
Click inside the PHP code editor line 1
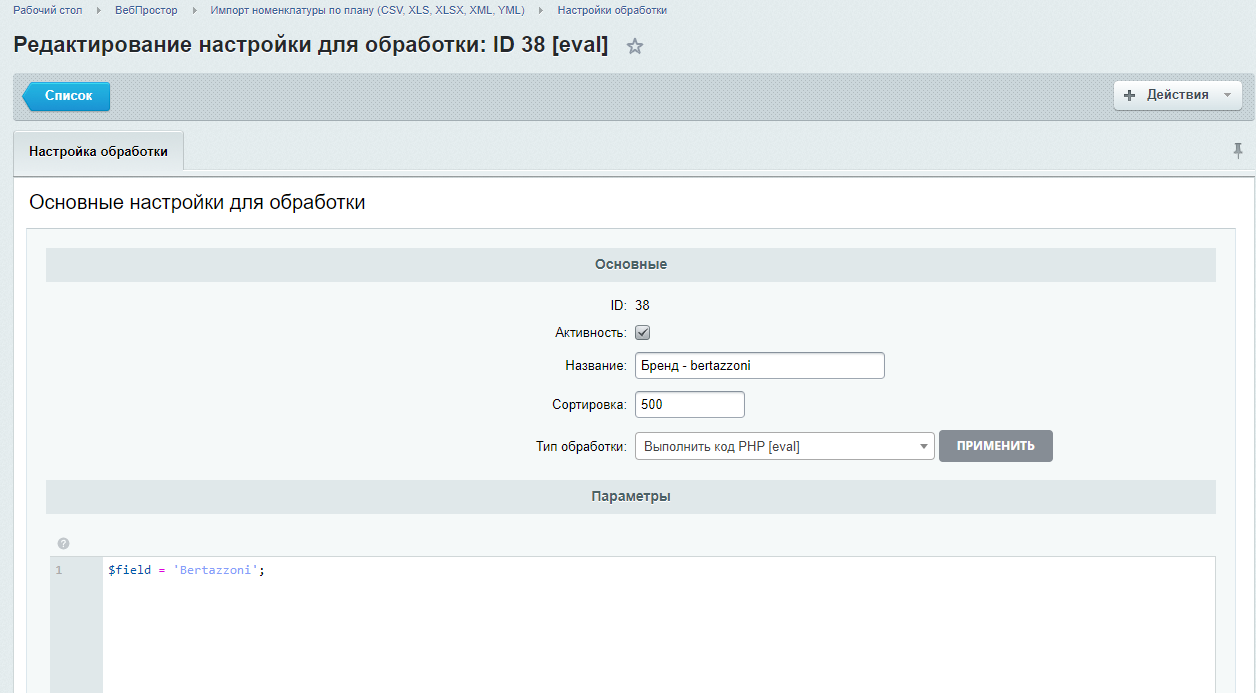(659, 570)
